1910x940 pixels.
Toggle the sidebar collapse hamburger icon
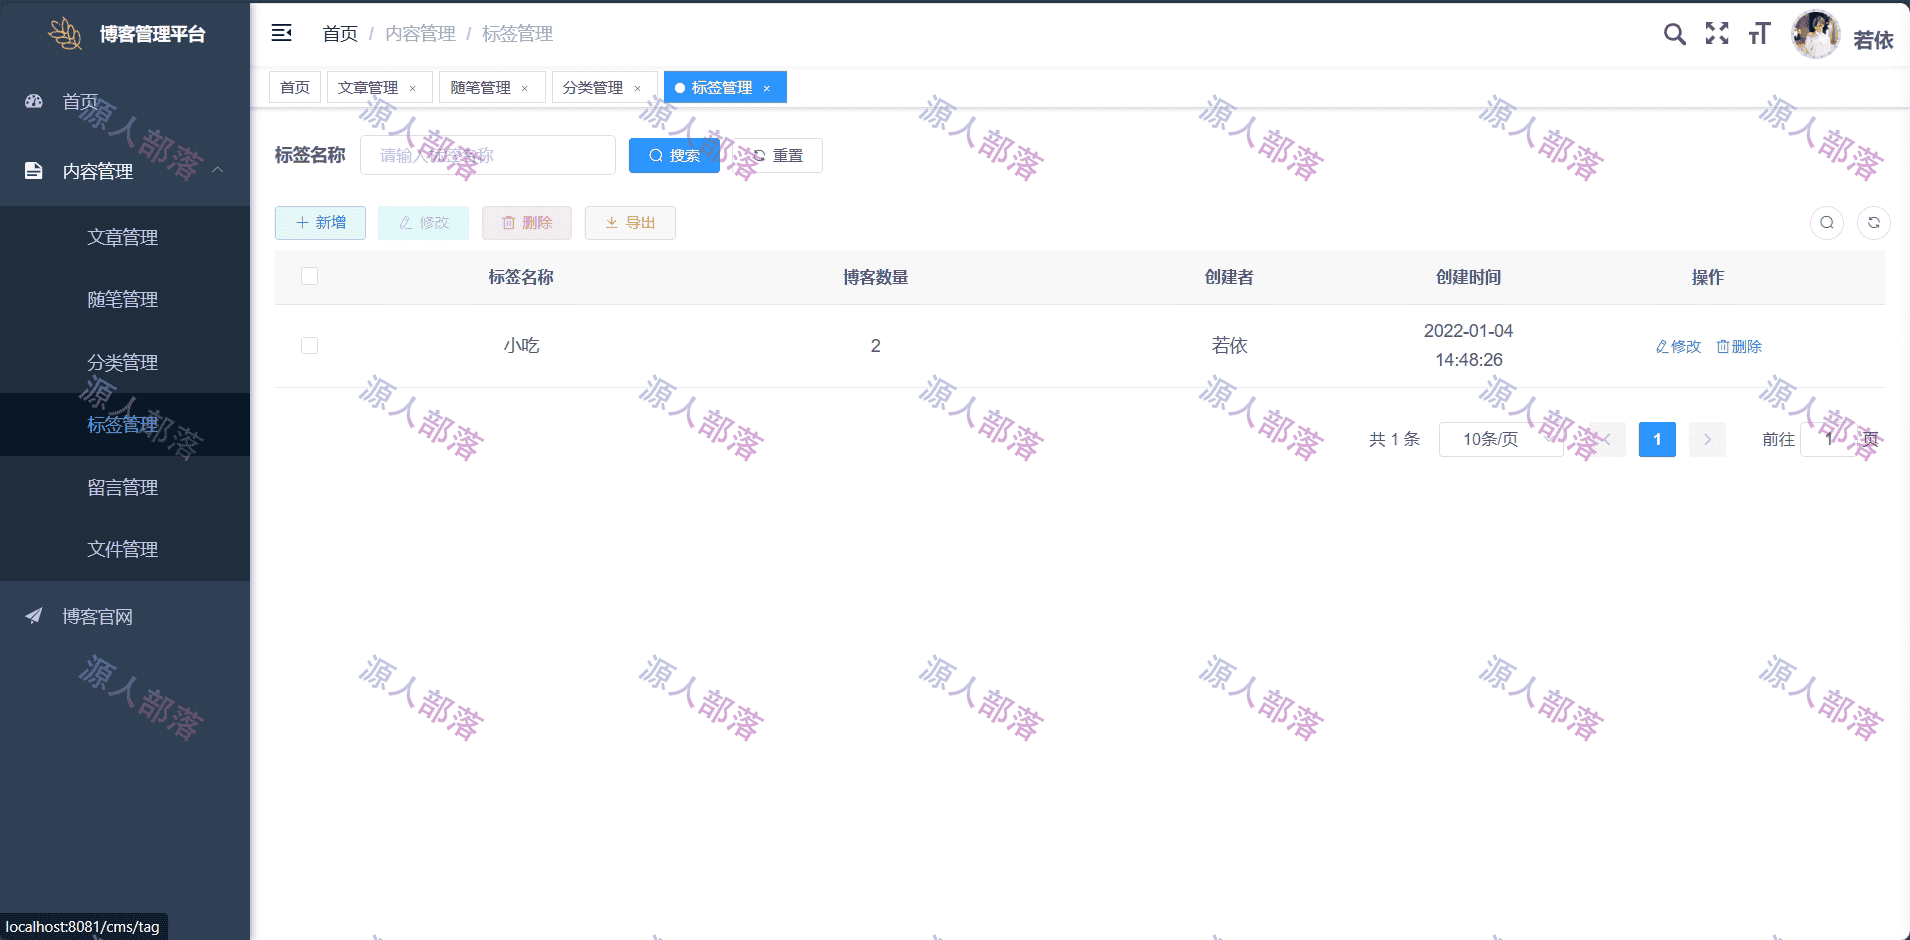pyautogui.click(x=282, y=33)
